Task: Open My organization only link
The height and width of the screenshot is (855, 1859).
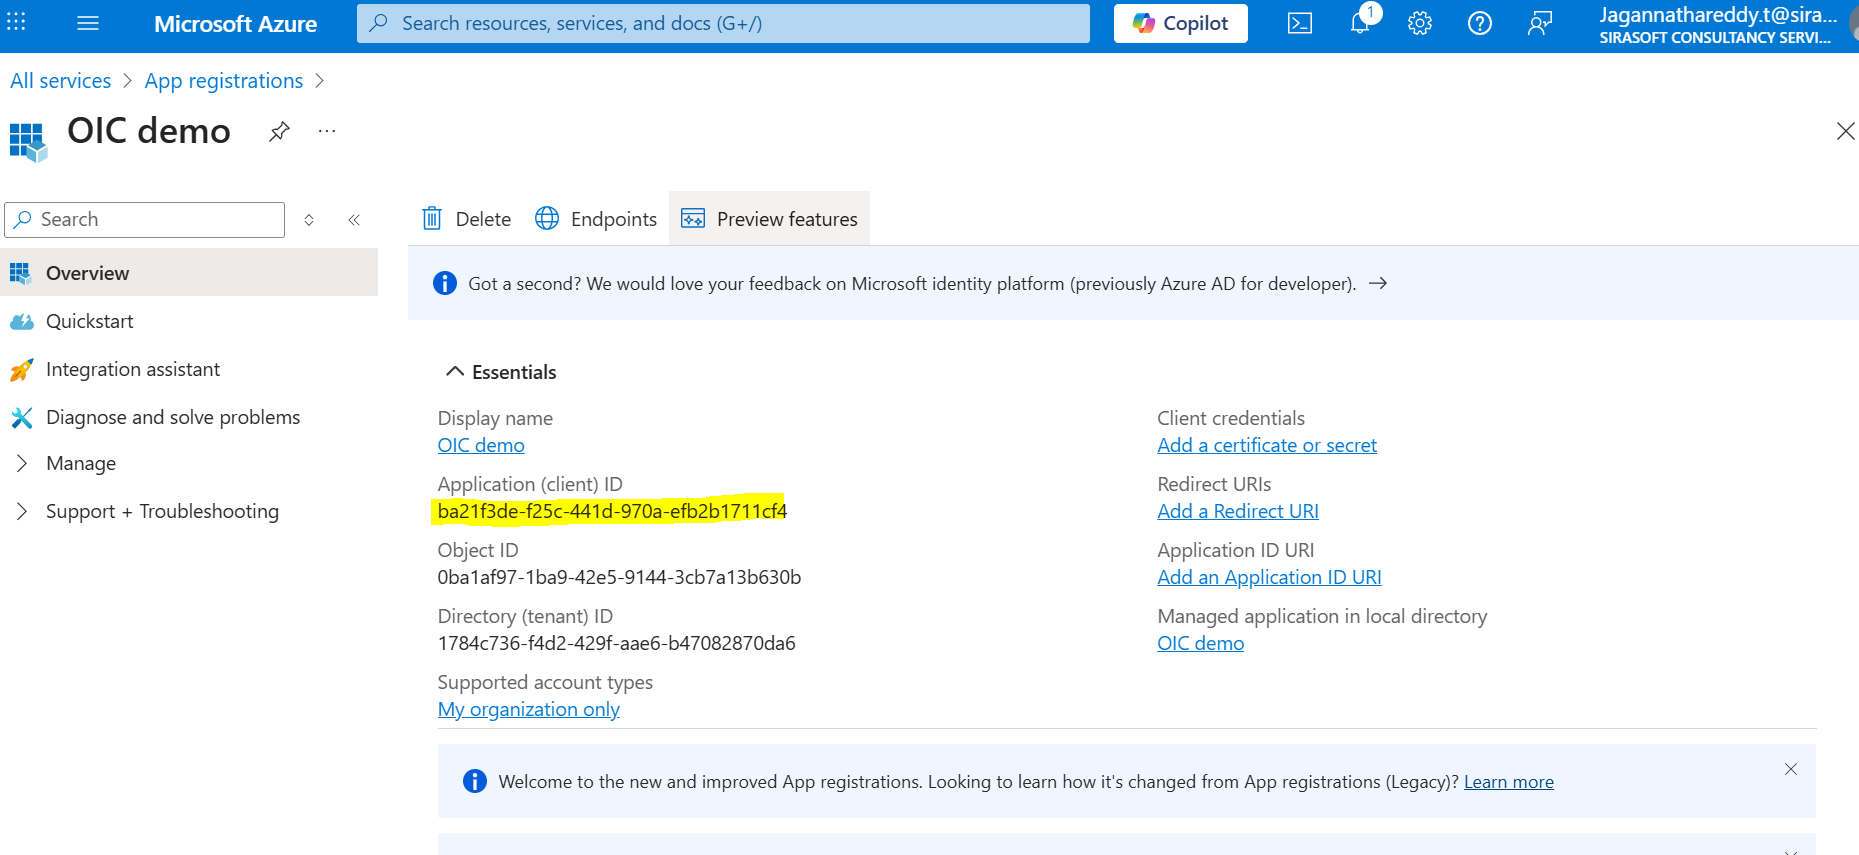Action: click(529, 709)
